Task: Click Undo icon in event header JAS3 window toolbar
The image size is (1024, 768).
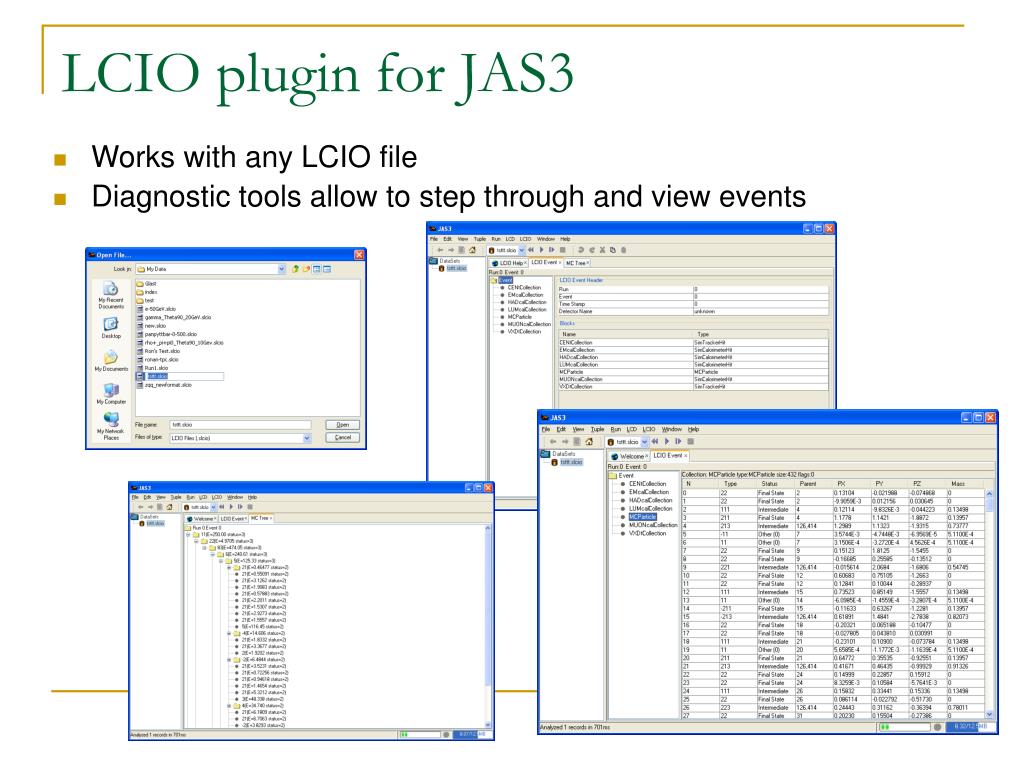Action: [581, 250]
